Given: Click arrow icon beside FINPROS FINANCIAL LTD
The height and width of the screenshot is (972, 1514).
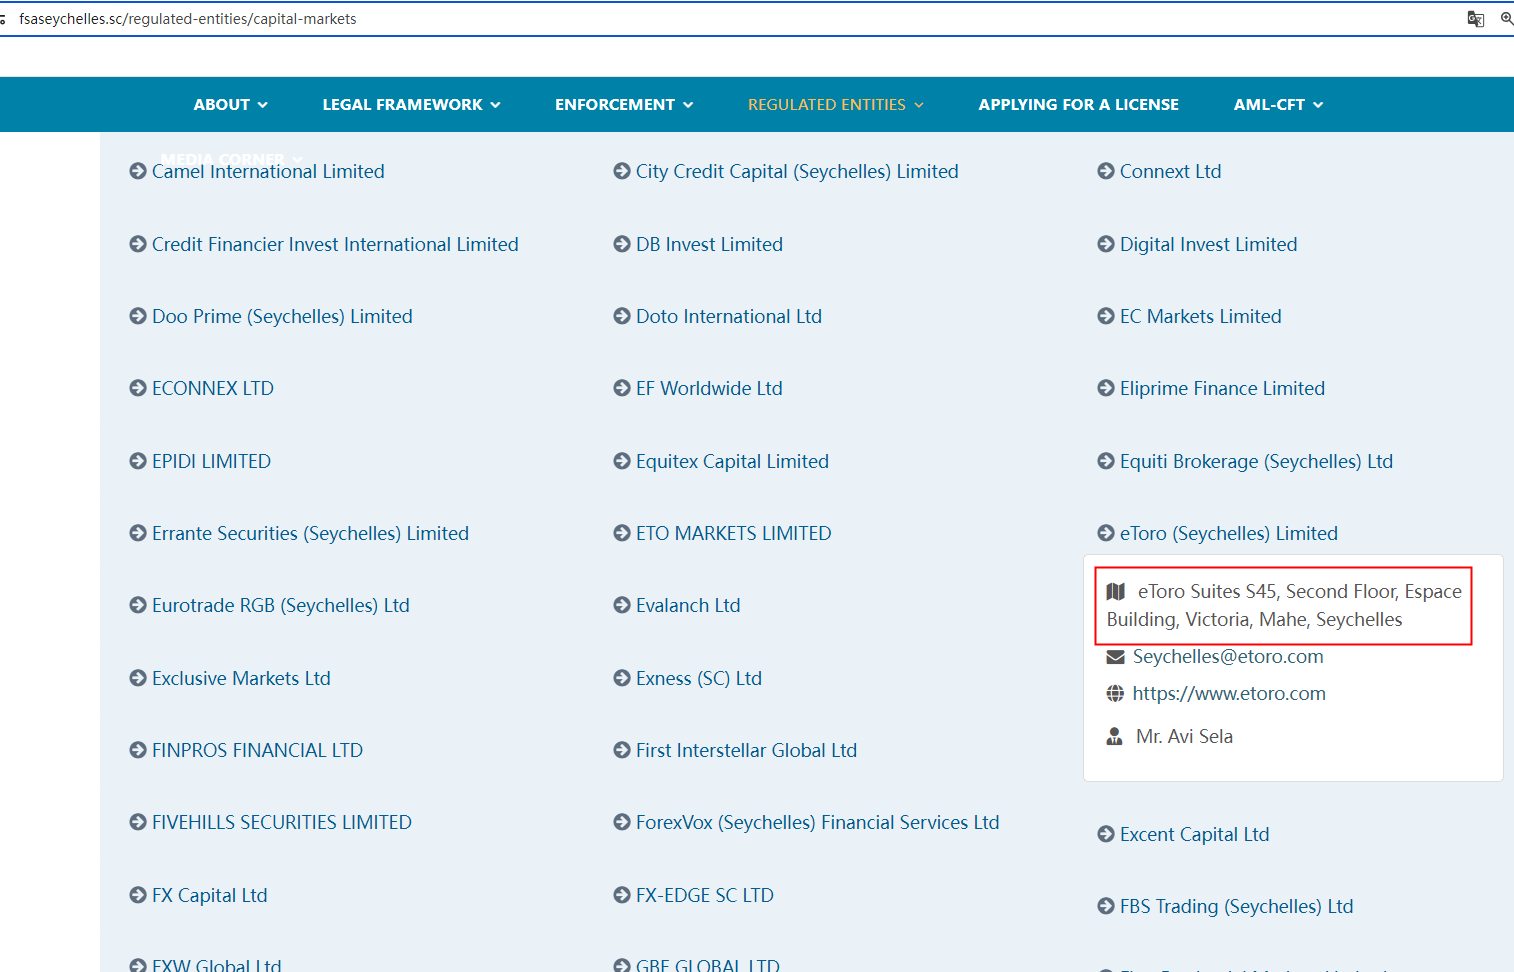Looking at the screenshot, I should 138,750.
